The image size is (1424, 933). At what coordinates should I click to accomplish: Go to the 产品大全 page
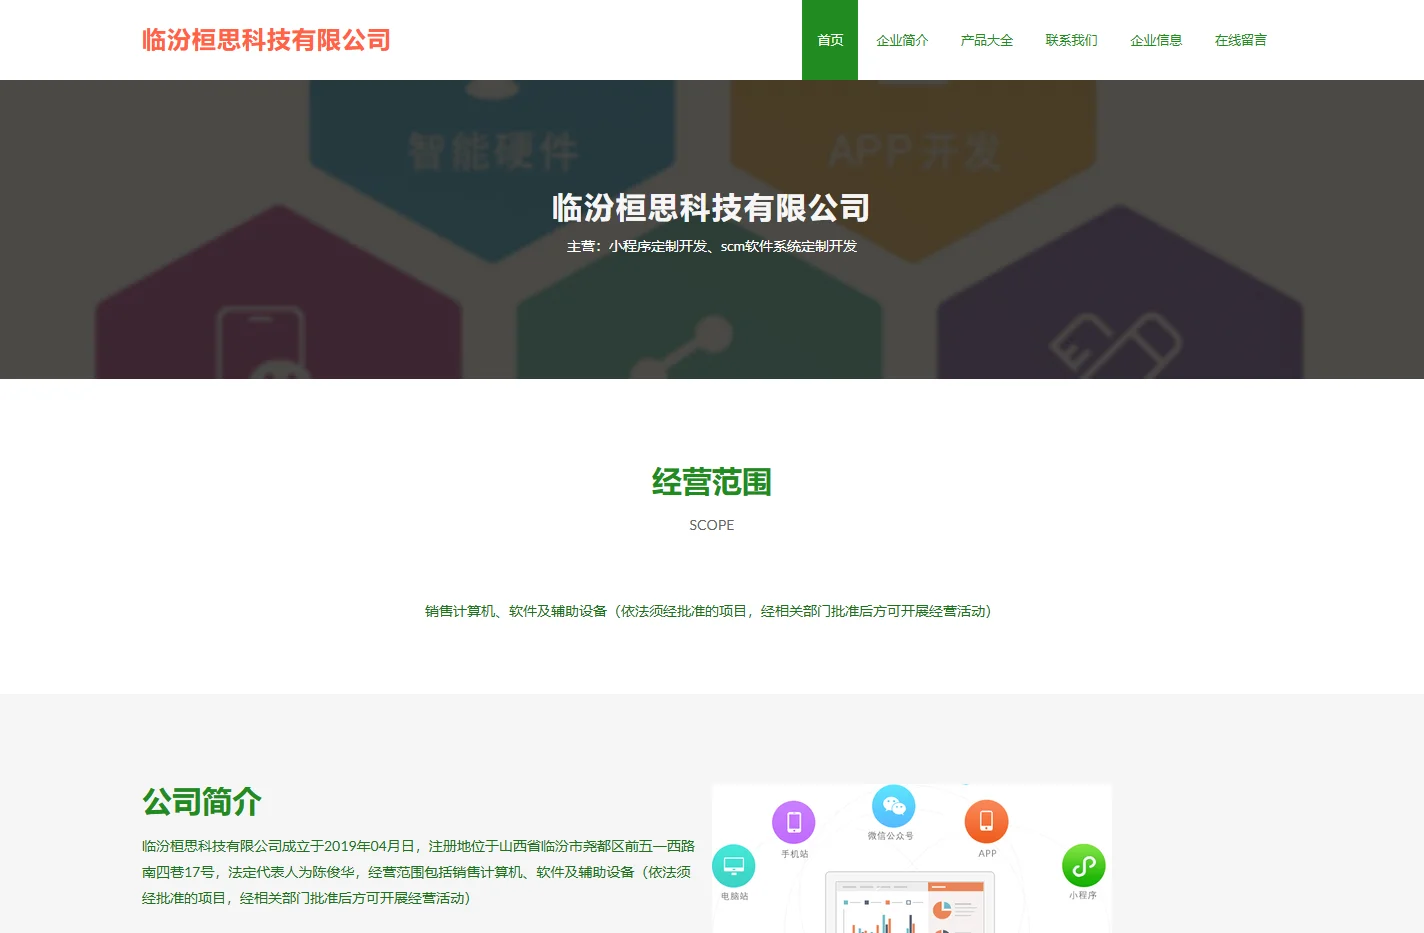987,40
